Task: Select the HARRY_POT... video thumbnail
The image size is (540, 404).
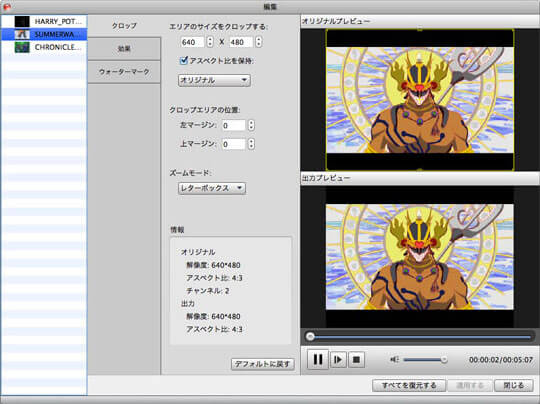Action: click(x=22, y=21)
